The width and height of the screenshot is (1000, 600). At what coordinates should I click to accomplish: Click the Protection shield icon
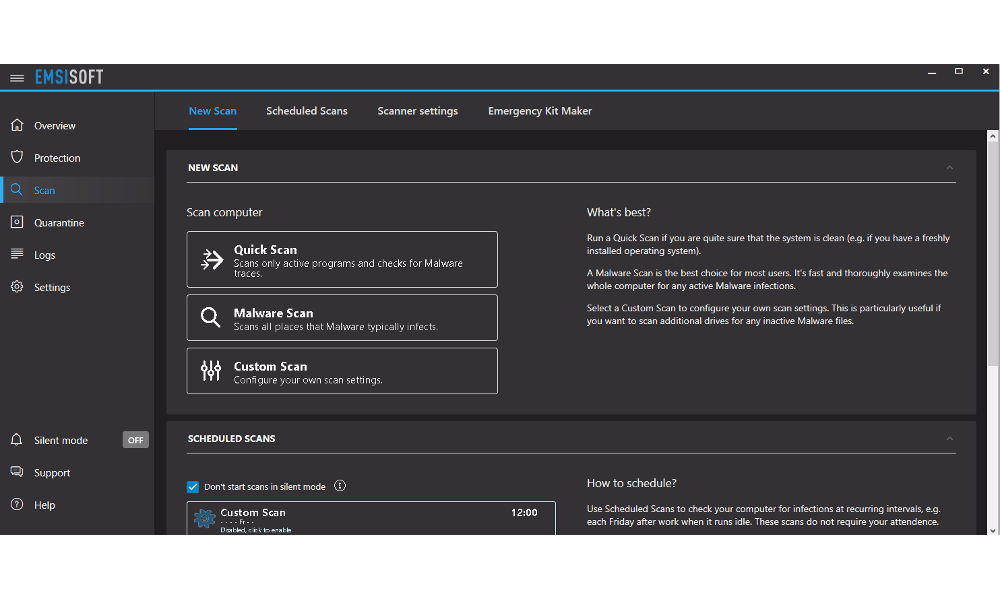[x=17, y=157]
